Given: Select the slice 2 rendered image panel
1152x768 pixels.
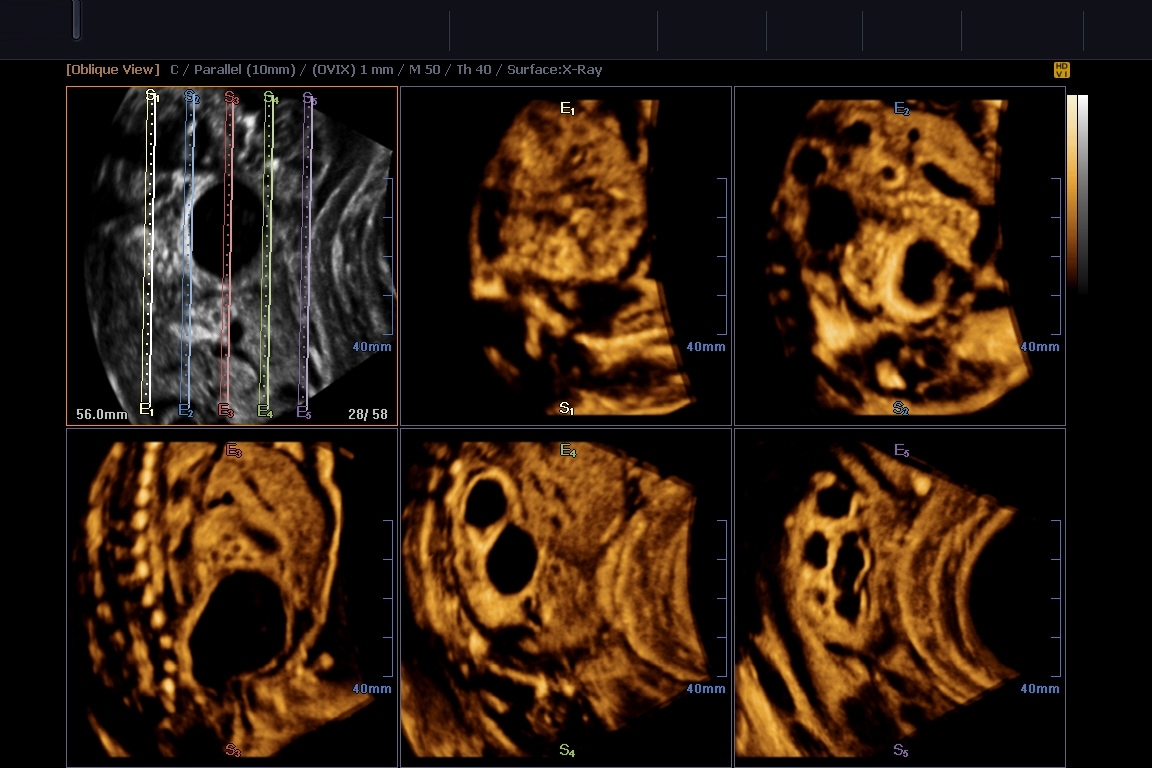Looking at the screenshot, I should click(x=899, y=256).
